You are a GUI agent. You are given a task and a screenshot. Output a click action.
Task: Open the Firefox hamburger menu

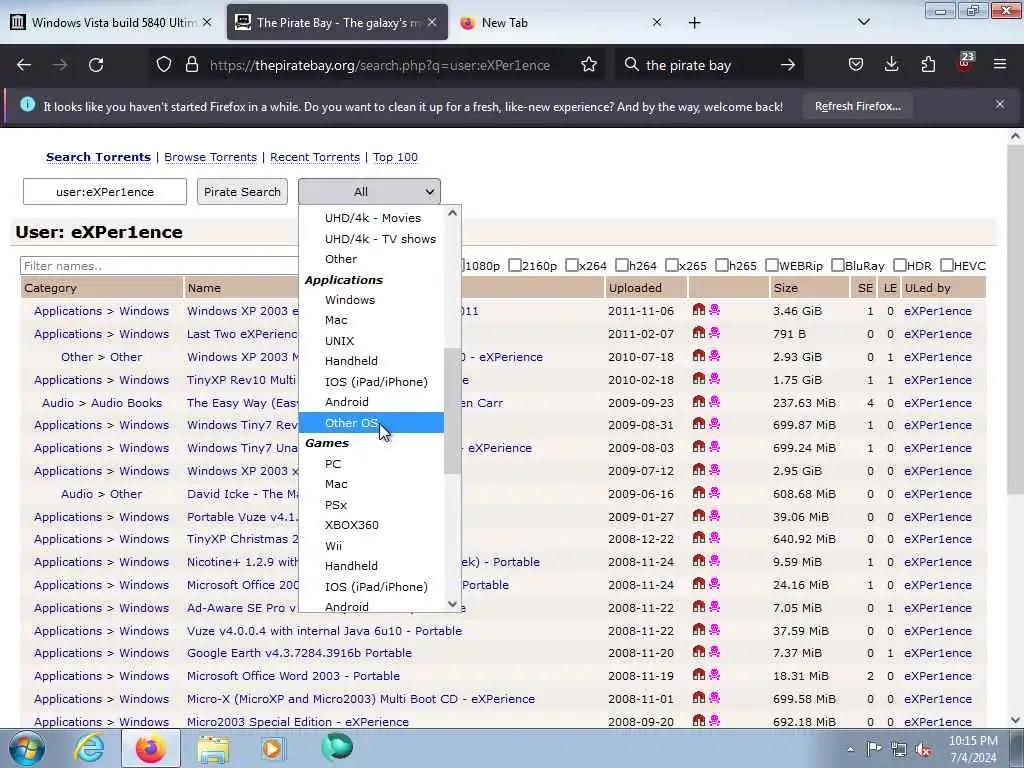click(x=1000, y=65)
